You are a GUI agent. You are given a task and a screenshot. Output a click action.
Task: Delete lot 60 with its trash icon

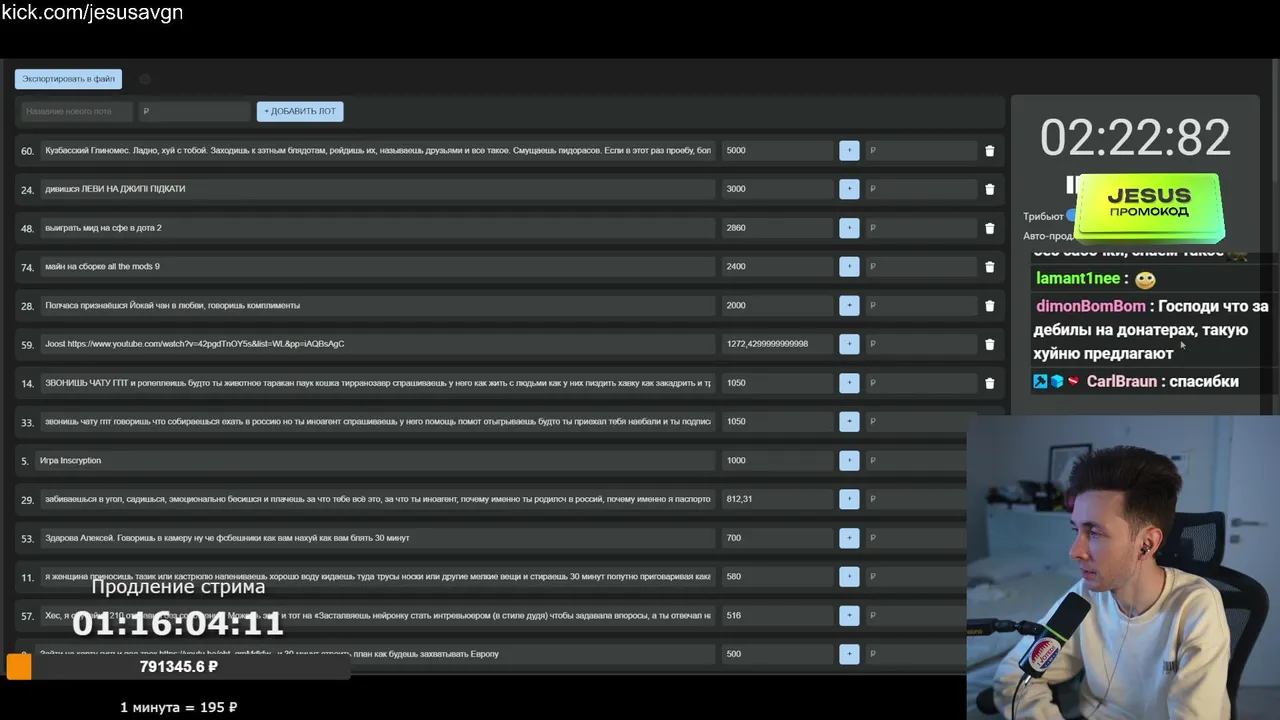click(x=990, y=151)
